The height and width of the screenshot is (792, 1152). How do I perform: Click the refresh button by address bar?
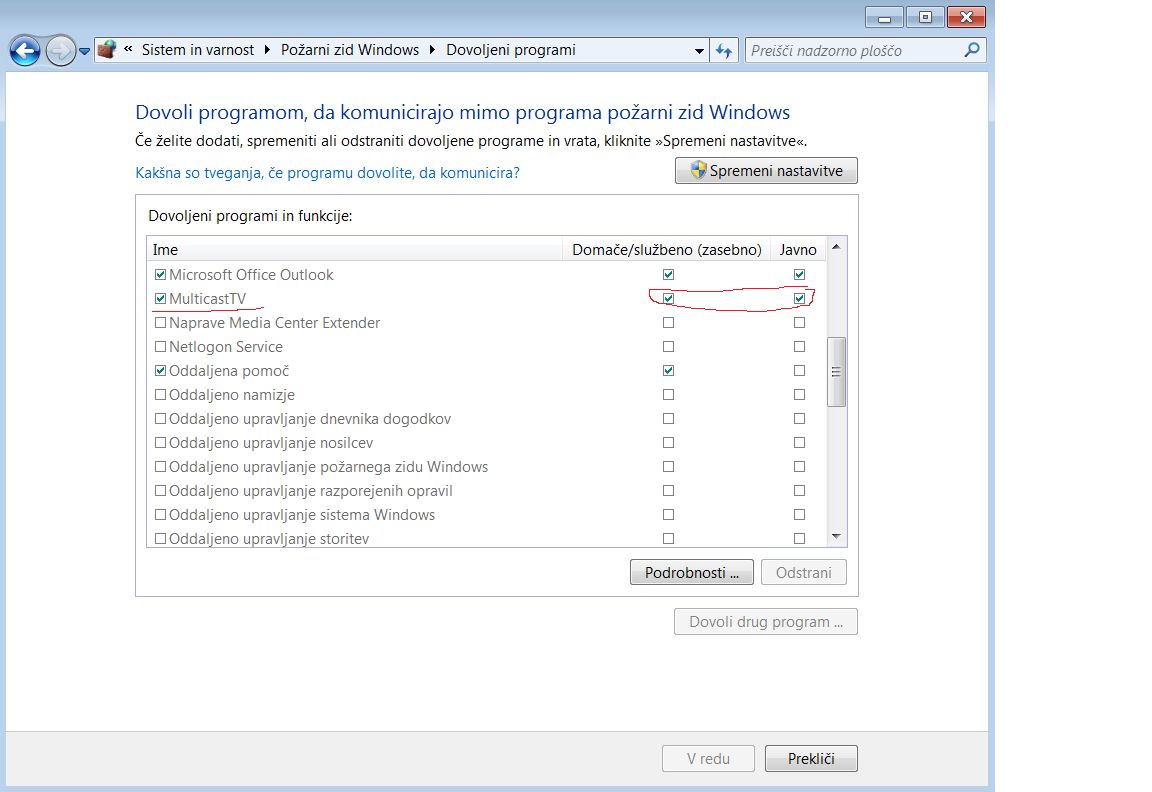click(724, 51)
